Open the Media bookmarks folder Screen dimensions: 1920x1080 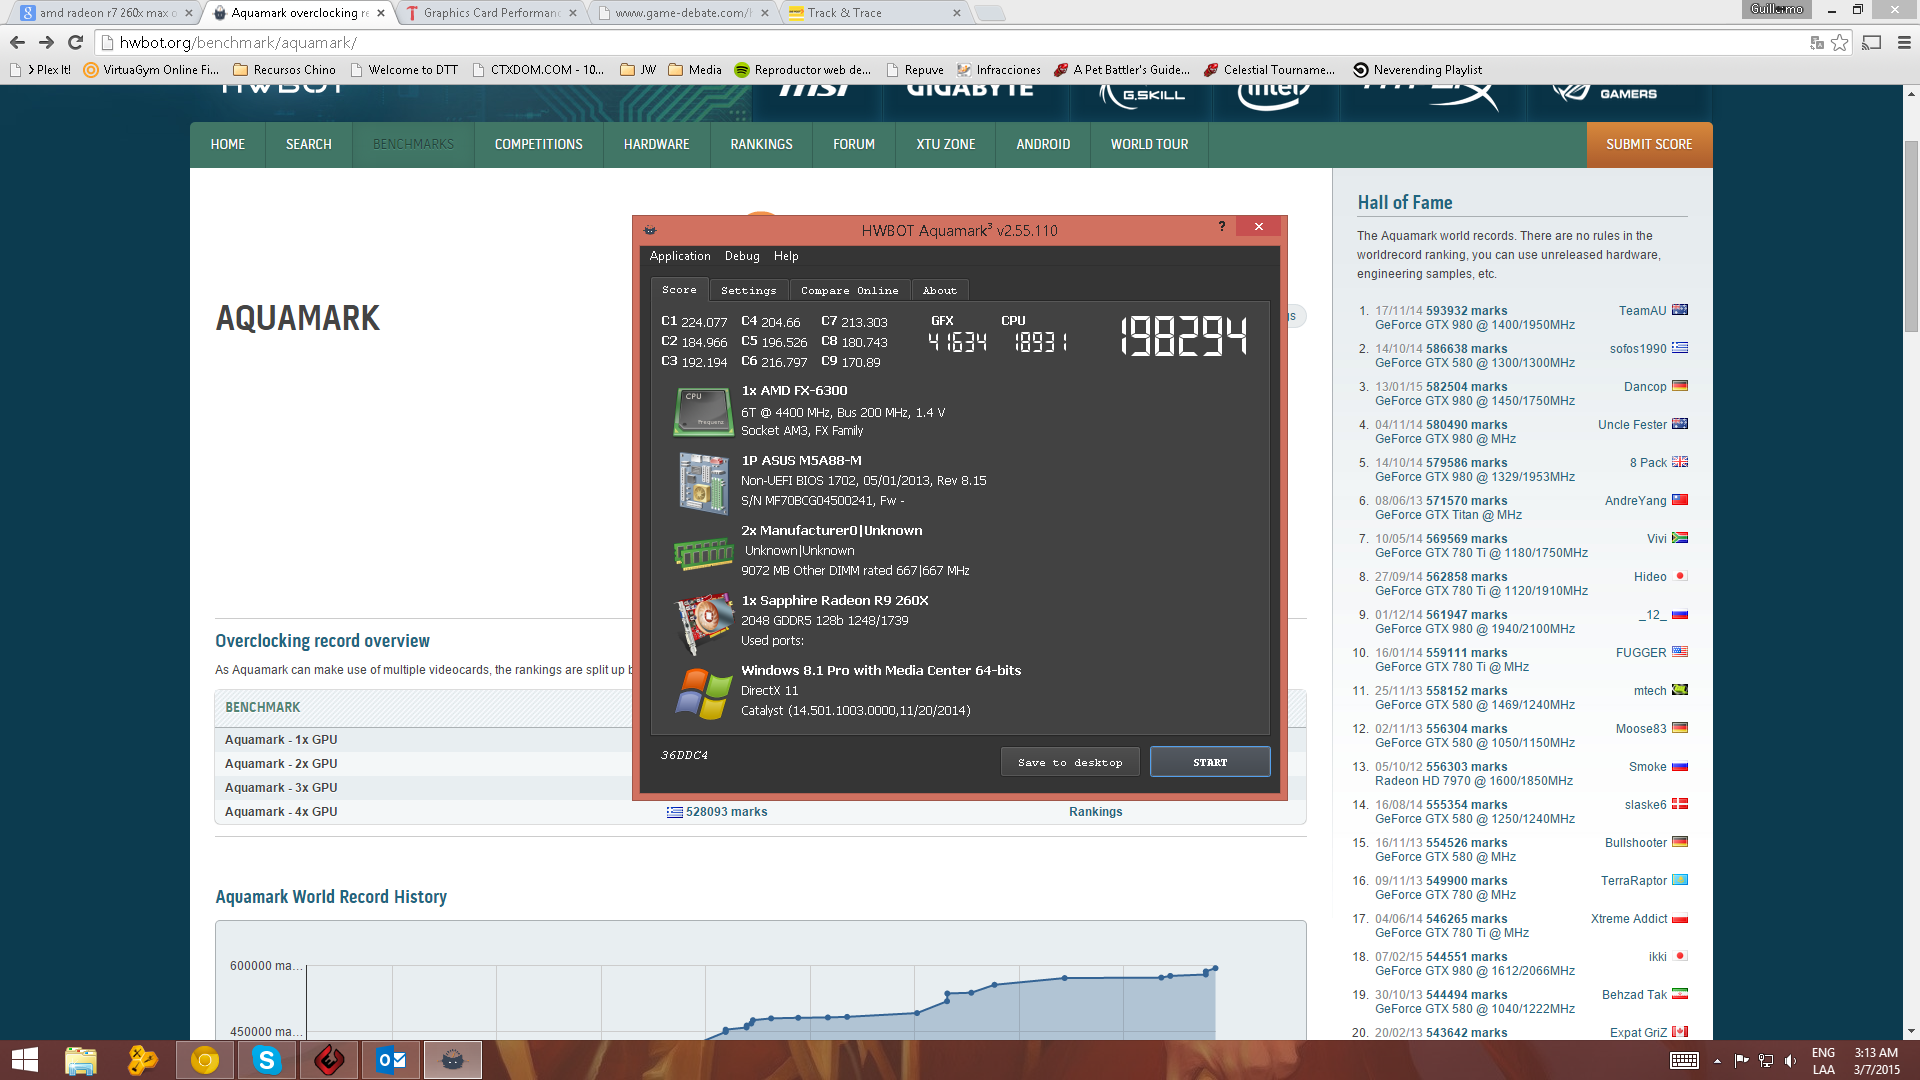695,70
